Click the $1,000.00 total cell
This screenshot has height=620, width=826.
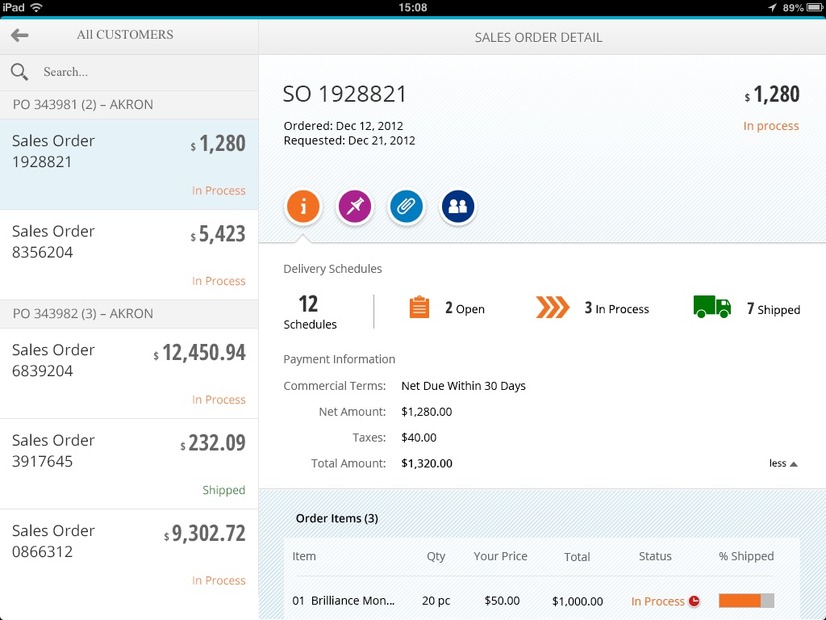click(x=577, y=601)
